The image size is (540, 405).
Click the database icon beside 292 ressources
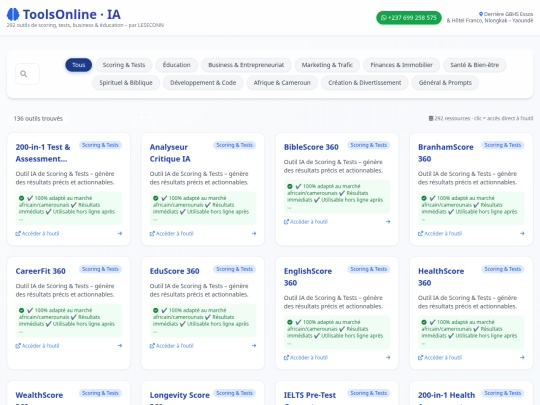tap(430, 118)
